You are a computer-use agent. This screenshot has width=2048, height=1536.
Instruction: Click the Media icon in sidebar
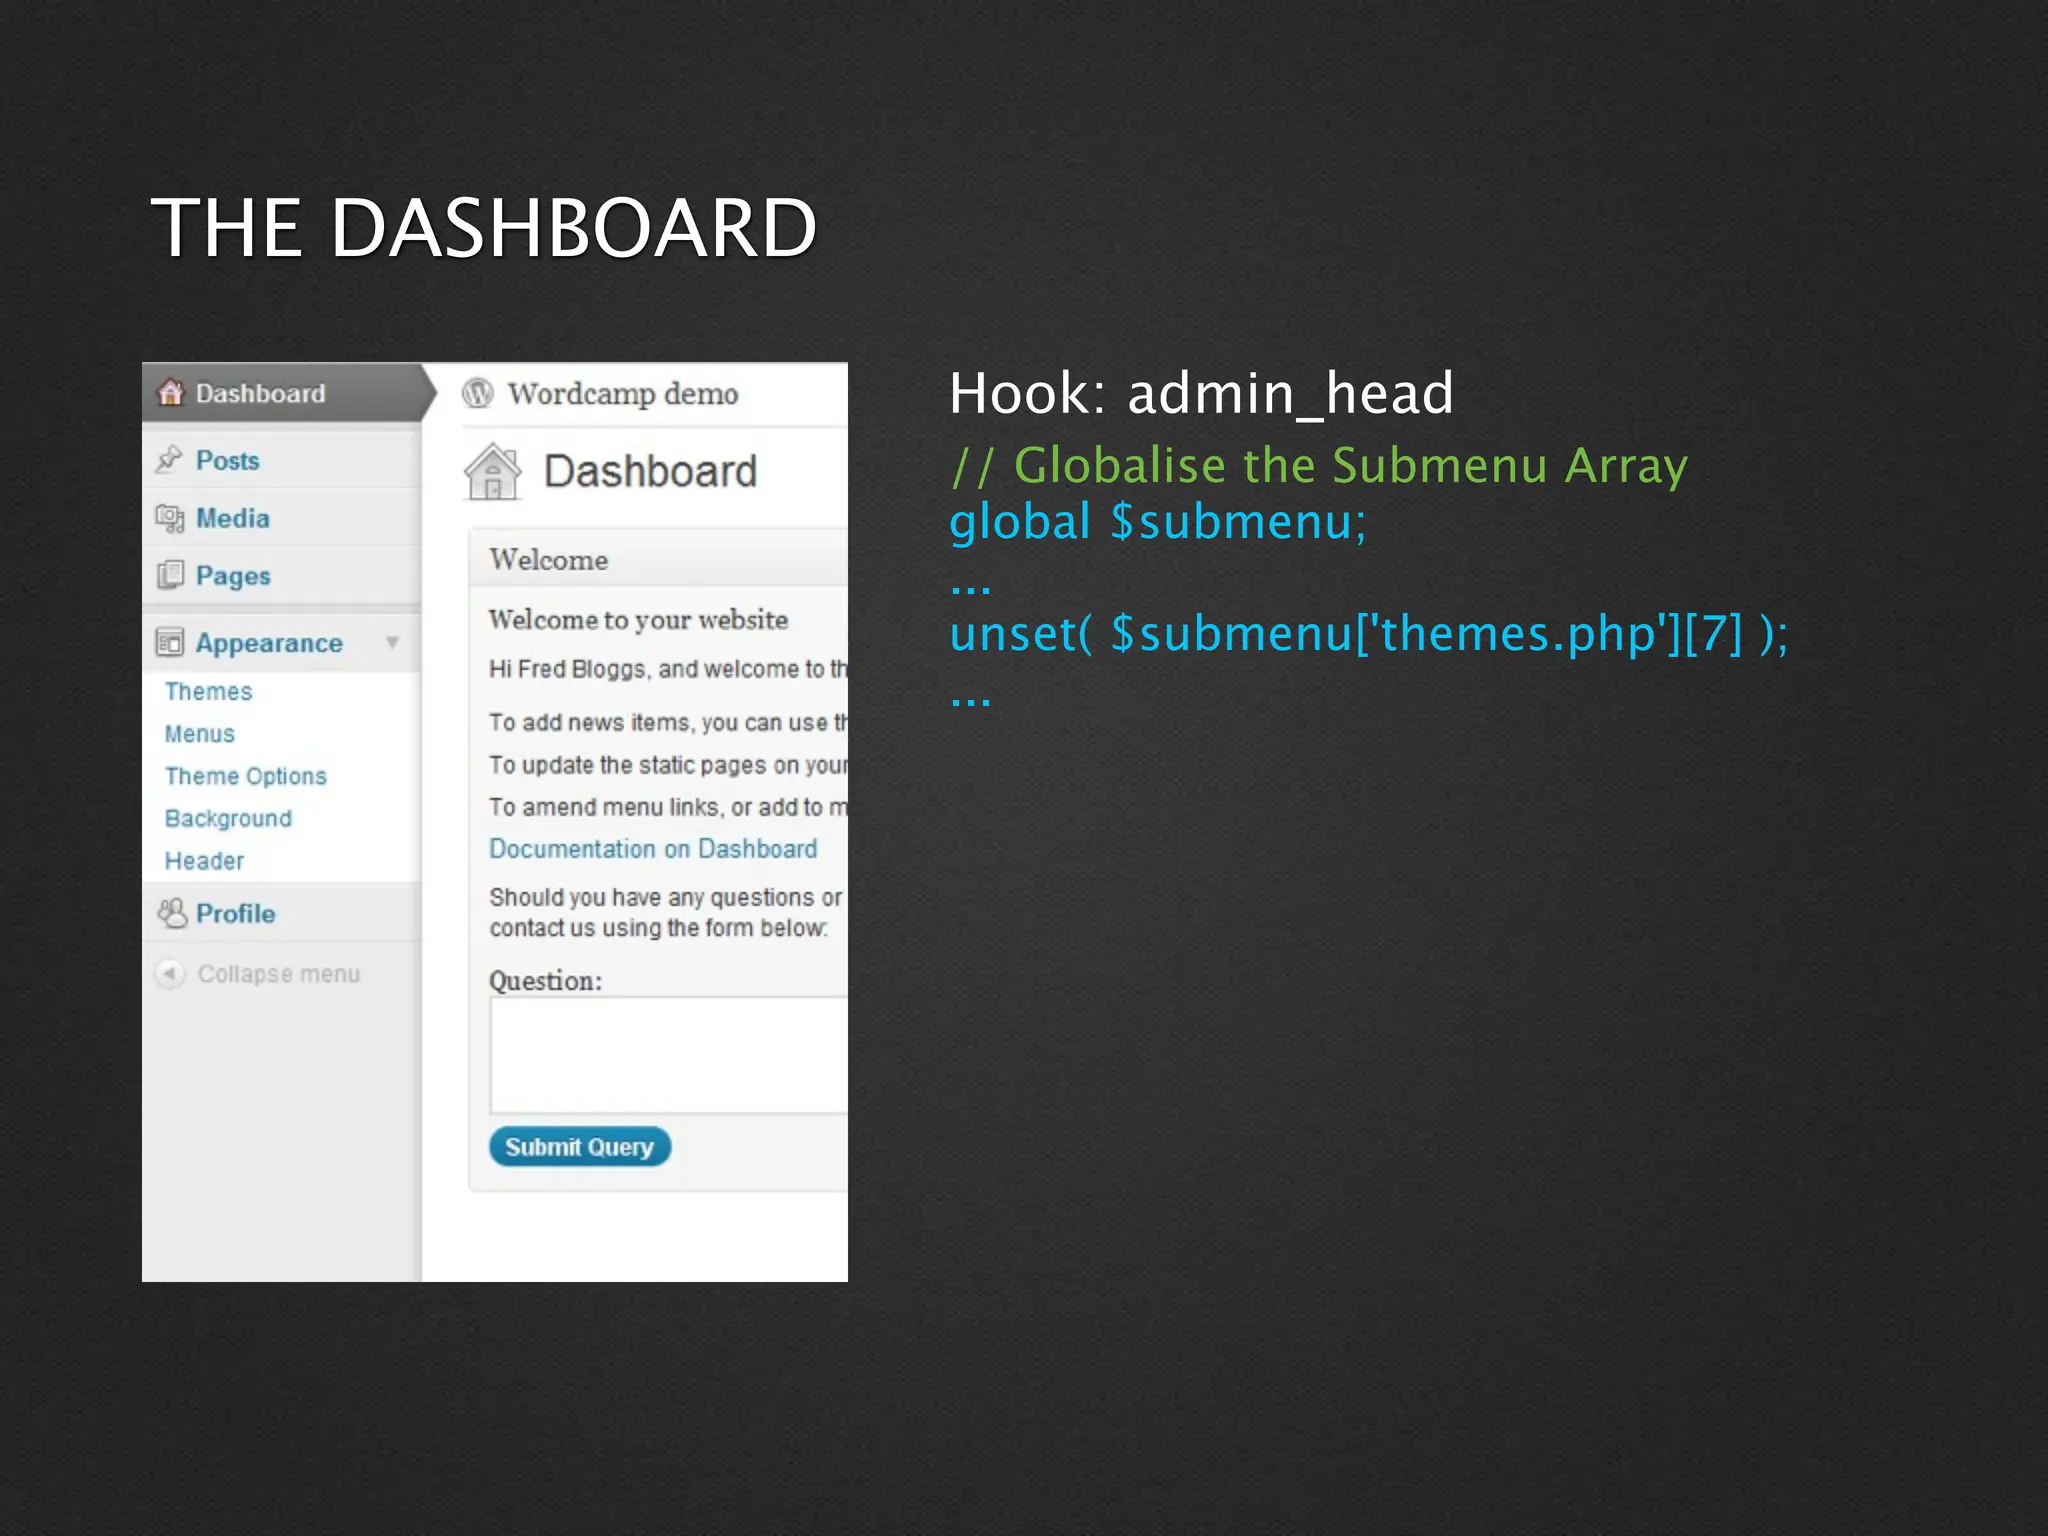point(170,518)
